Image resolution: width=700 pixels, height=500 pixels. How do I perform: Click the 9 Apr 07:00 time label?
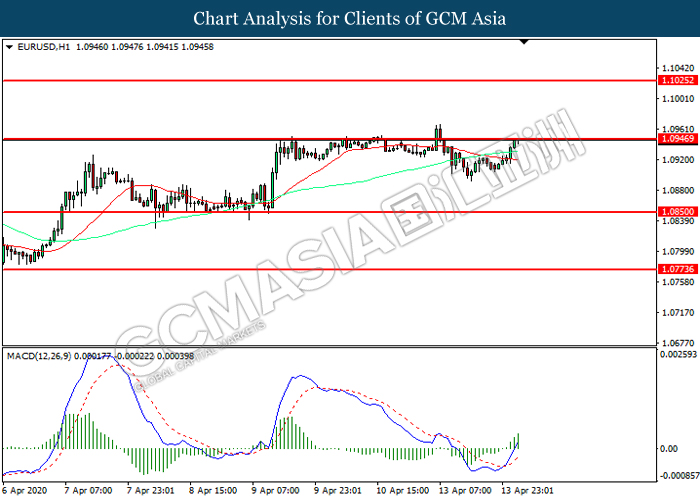click(275, 491)
